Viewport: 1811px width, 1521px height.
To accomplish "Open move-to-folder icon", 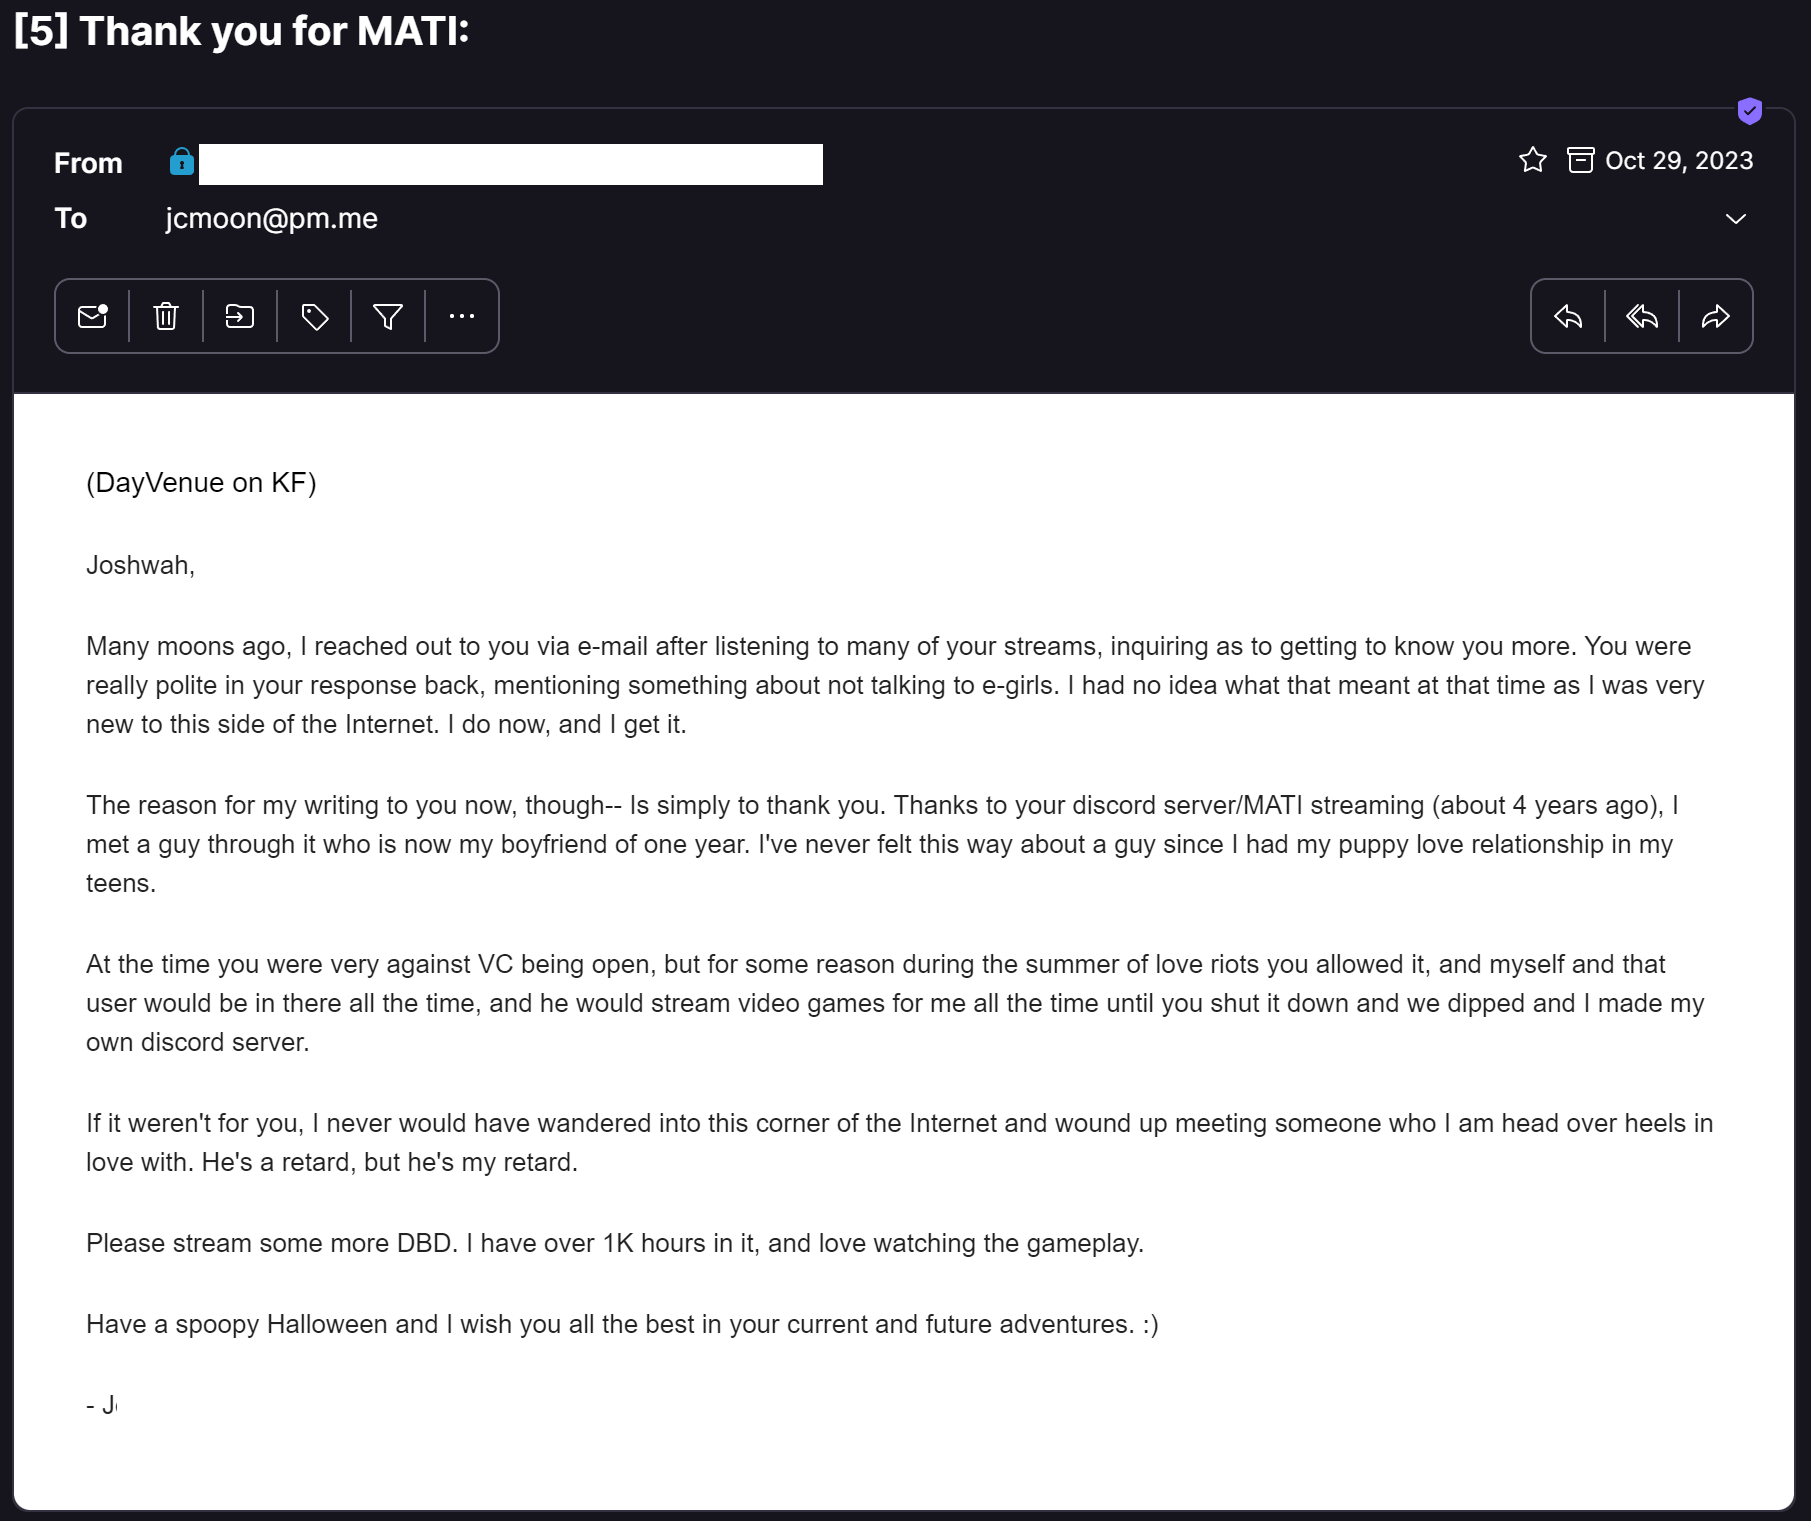I will 240,317.
